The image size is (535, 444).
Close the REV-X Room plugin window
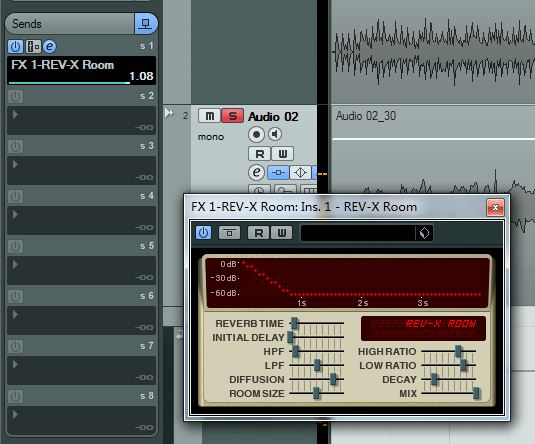(495, 207)
